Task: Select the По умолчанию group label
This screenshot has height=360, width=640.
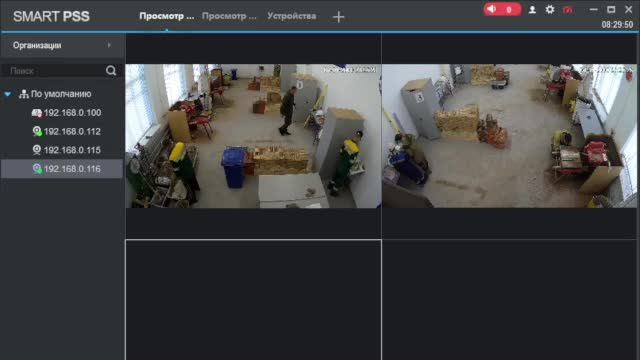Action: (61, 94)
